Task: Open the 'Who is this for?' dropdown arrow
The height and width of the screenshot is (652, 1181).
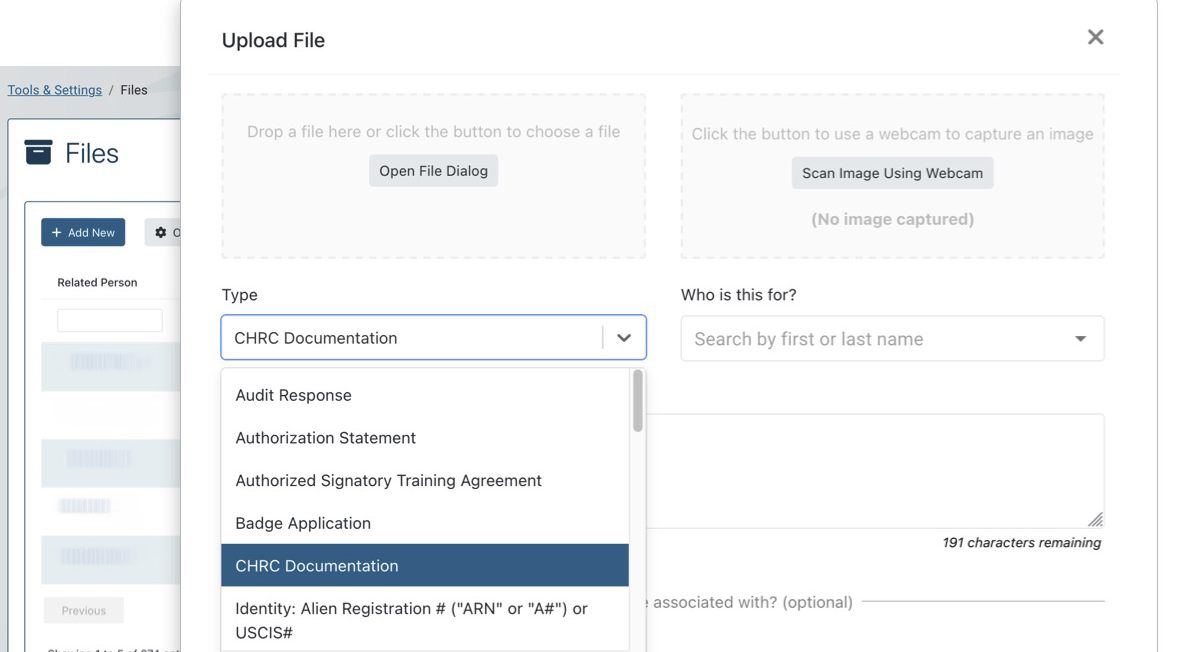Action: click(1080, 339)
